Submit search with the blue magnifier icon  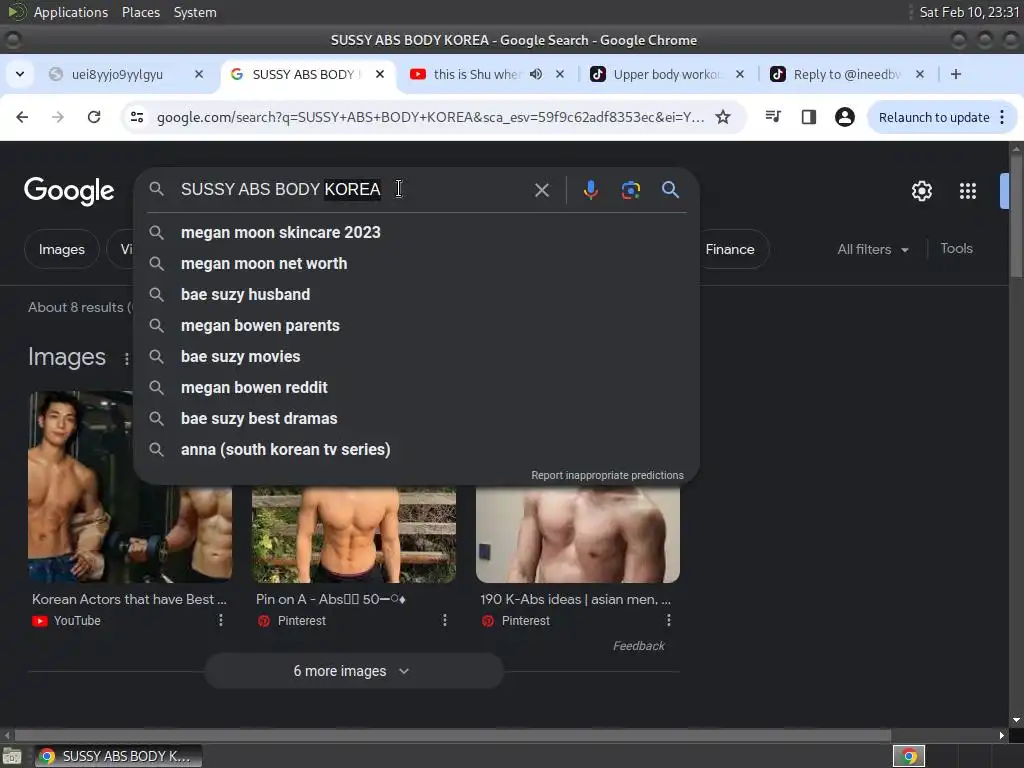(670, 190)
